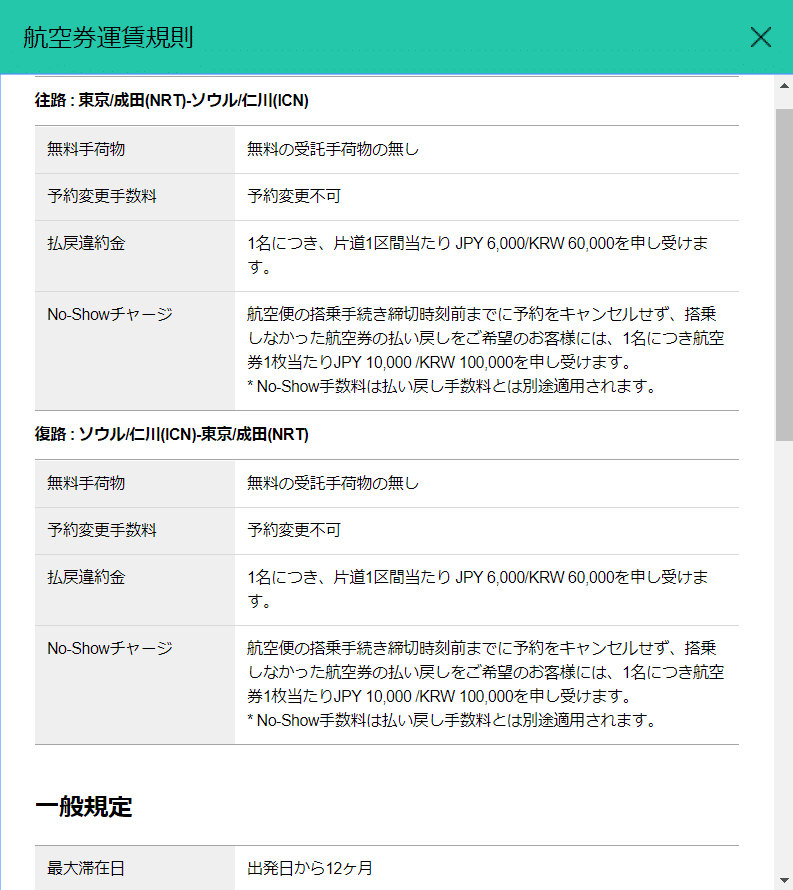
Task: Click 予約変更不可 value in the 往路 table
Action: 294,196
